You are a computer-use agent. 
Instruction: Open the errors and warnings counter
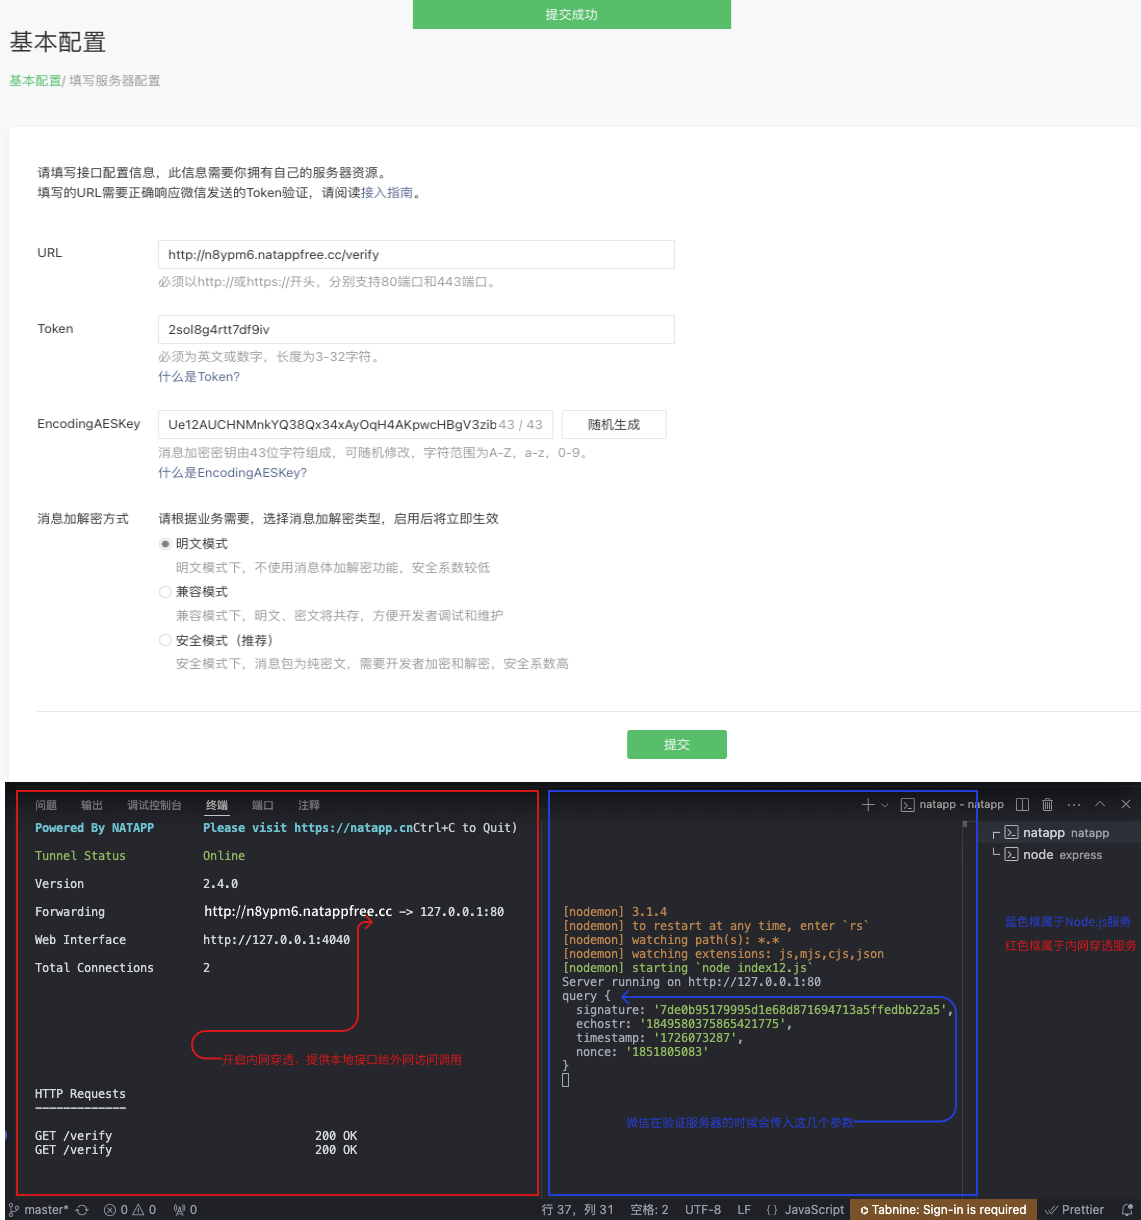click(x=130, y=1210)
